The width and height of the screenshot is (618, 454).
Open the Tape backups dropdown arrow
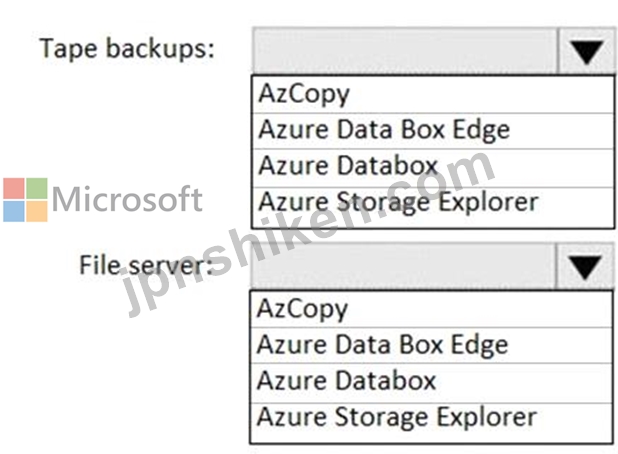click(586, 51)
